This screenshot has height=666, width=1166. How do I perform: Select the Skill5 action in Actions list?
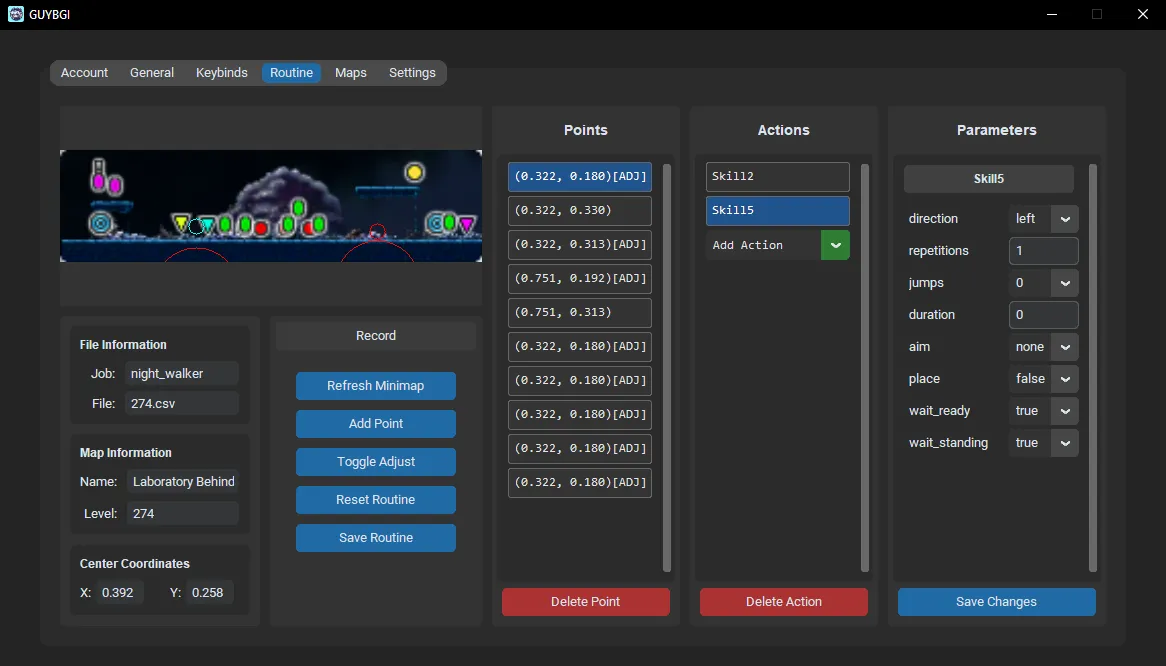tap(777, 211)
